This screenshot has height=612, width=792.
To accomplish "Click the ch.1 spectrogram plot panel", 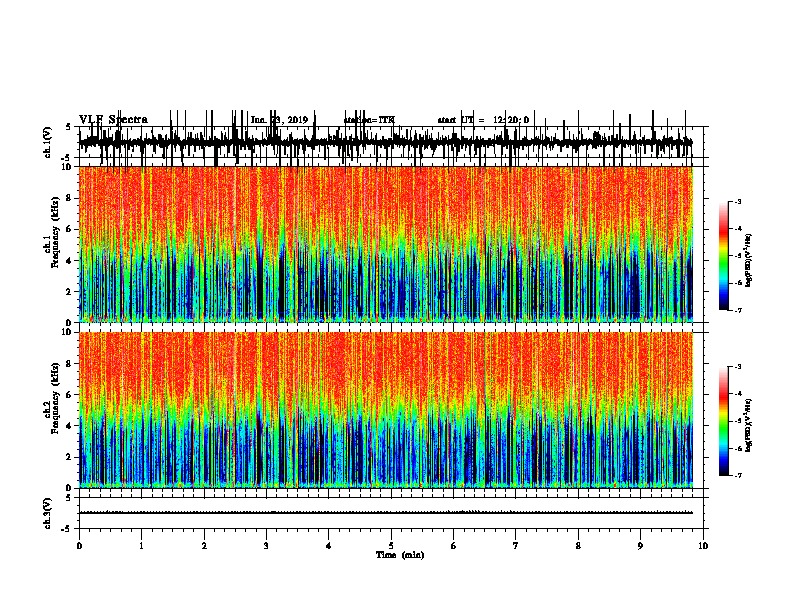I will tap(386, 244).
